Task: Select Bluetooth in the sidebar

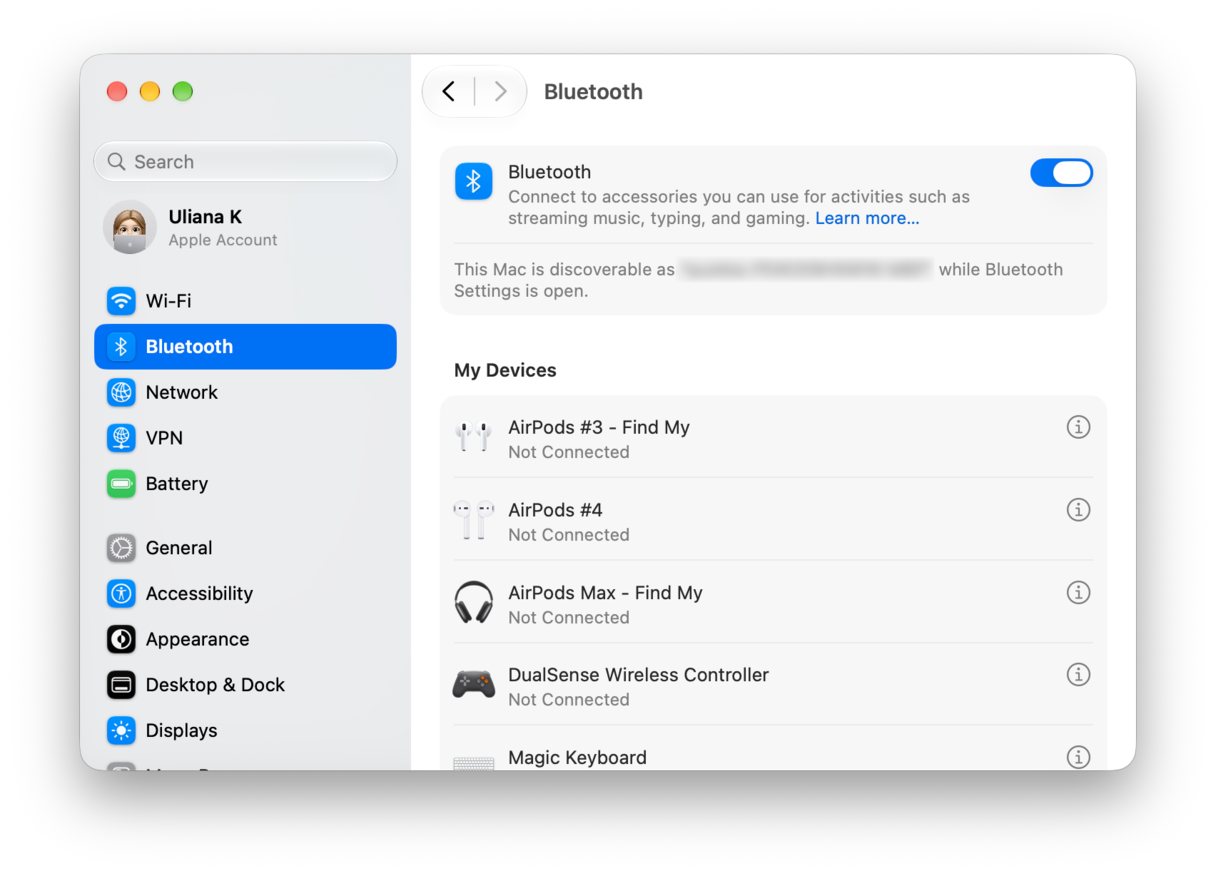Action: click(245, 347)
